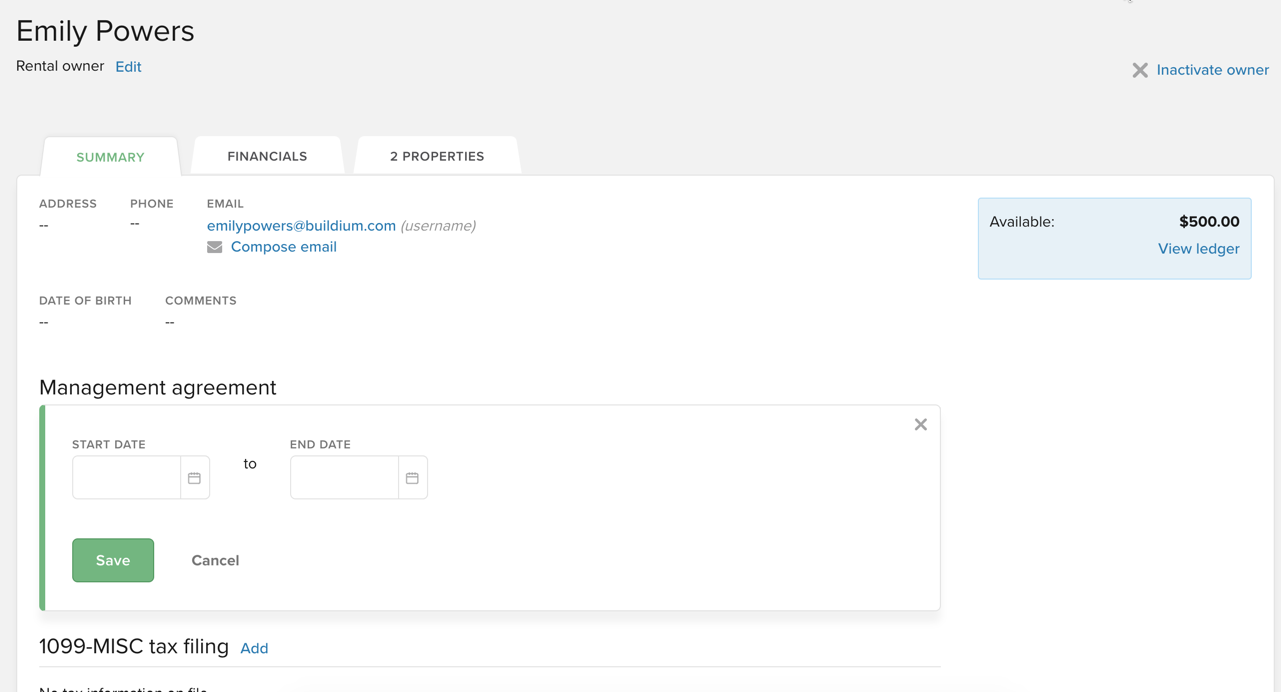Open the start date calendar picker
1281x692 pixels.
pyautogui.click(x=194, y=478)
